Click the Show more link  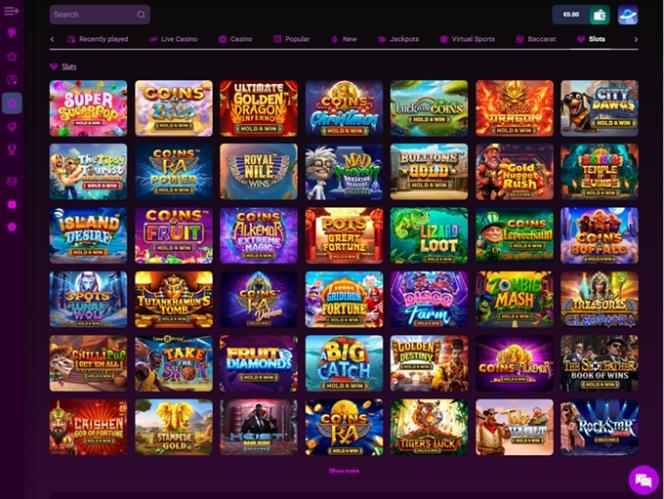344,471
